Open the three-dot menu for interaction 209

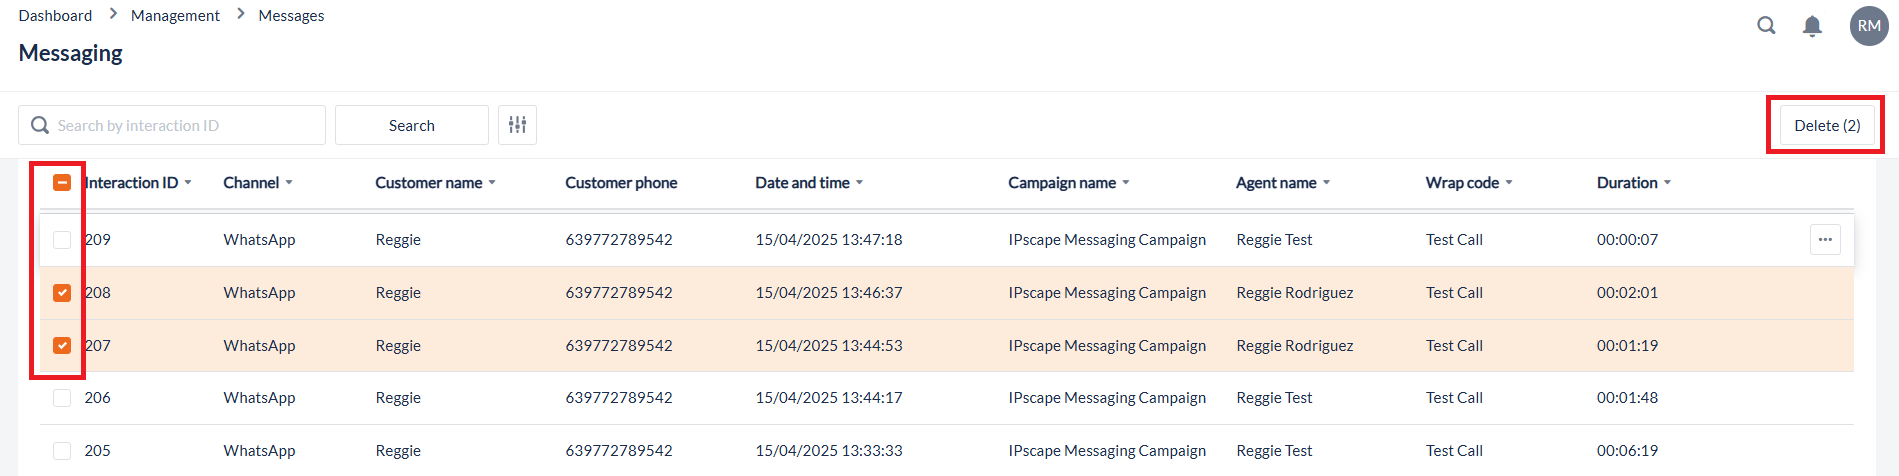(1825, 240)
